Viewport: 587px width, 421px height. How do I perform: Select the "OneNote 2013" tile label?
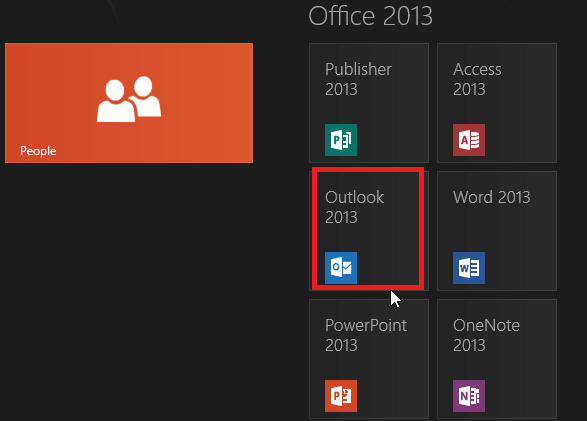click(x=486, y=335)
